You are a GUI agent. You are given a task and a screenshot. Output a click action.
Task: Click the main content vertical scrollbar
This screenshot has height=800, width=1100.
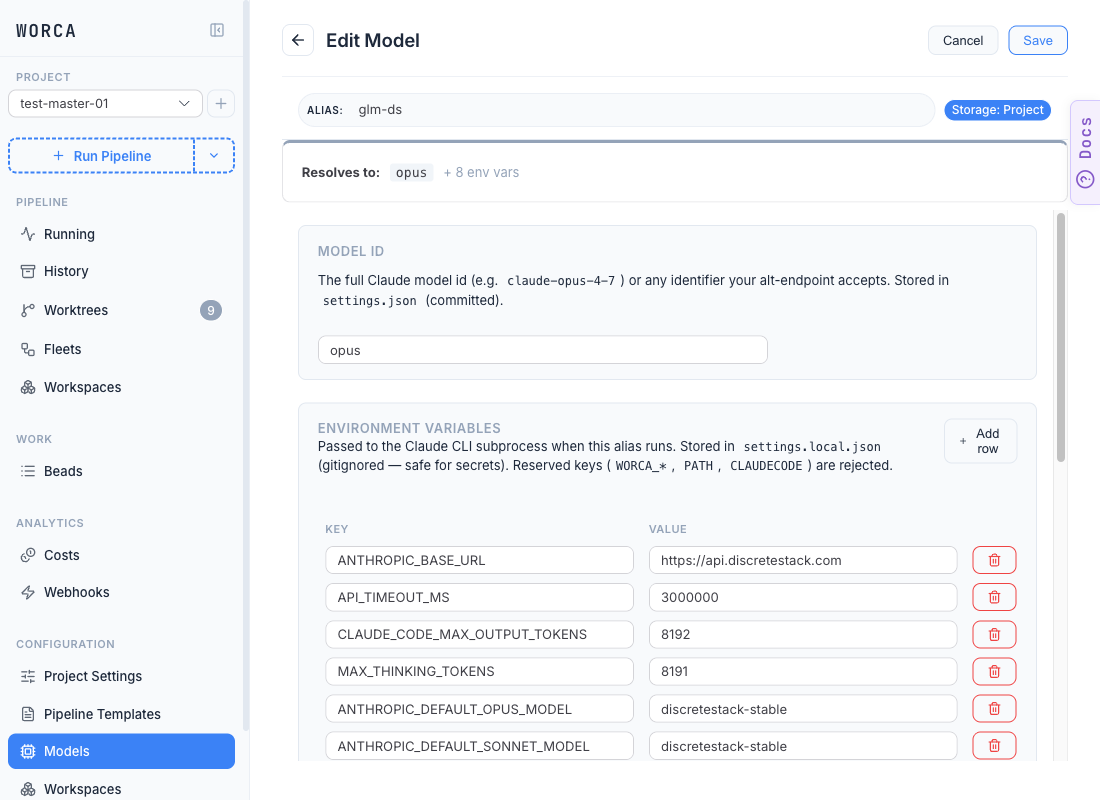pos(1061,338)
